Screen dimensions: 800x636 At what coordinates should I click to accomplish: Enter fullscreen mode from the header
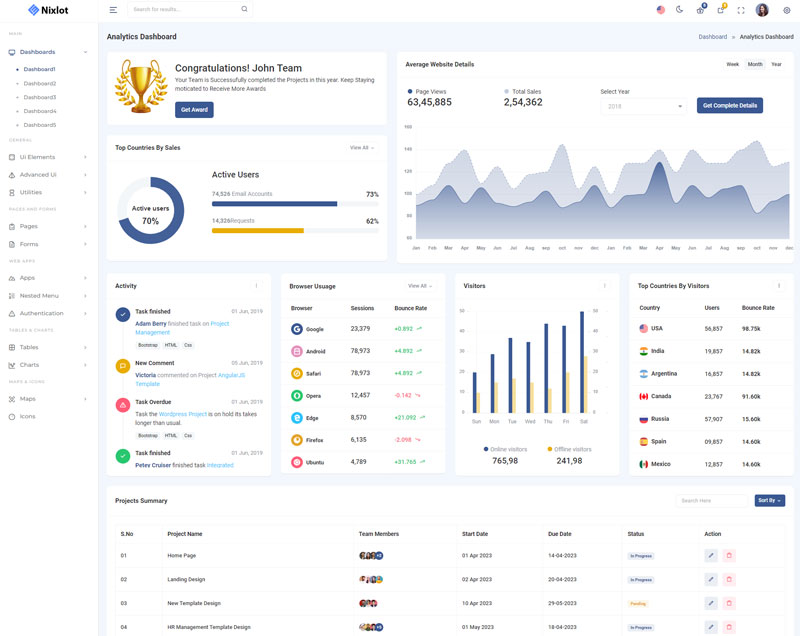[x=741, y=10]
